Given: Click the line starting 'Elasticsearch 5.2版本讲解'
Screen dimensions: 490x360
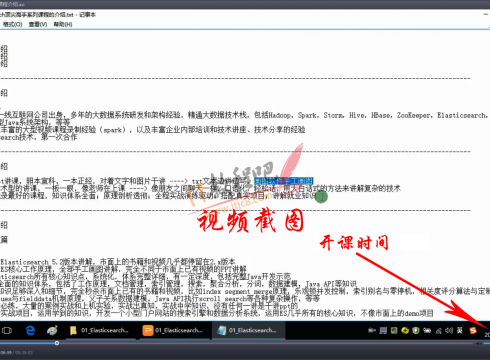Looking at the screenshot, I should pyautogui.click(x=118, y=261).
